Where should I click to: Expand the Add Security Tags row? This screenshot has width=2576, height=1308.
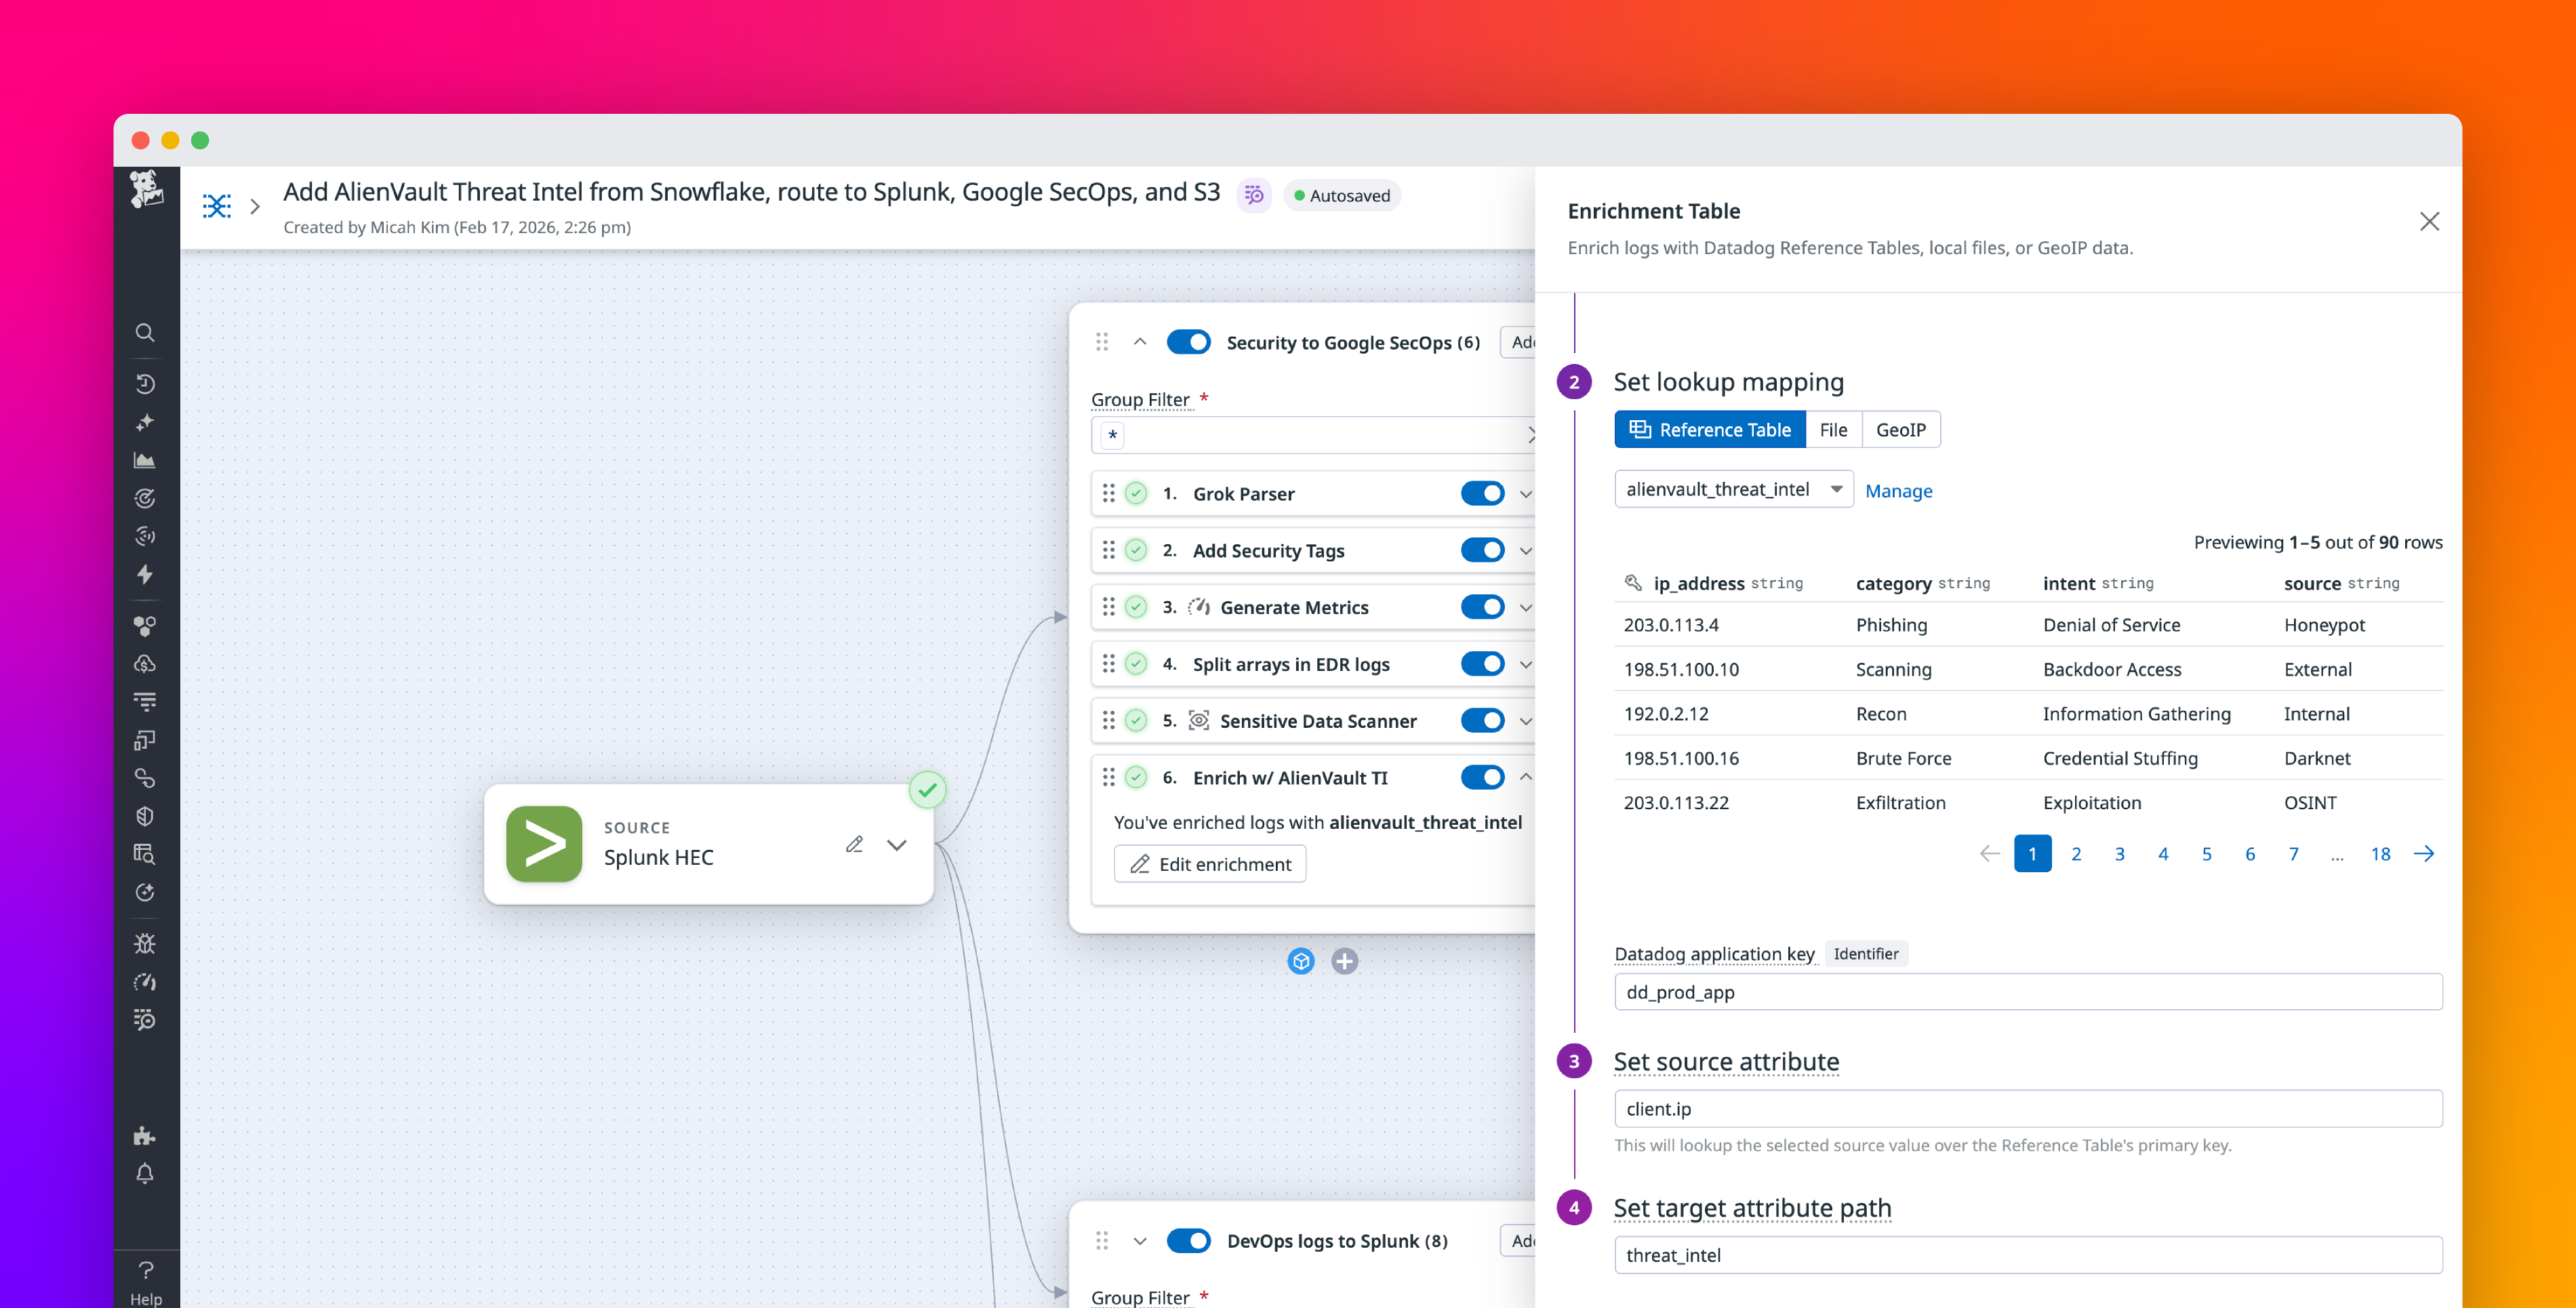click(1525, 551)
